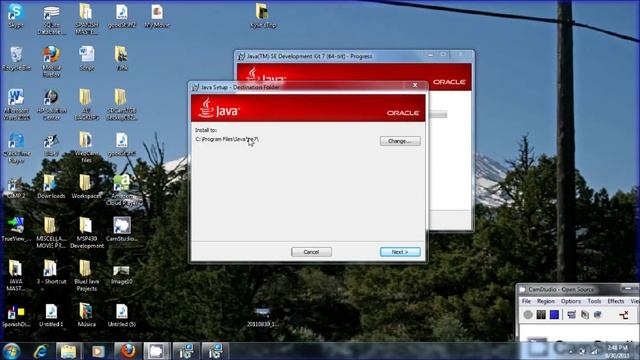The image size is (640, 360).
Task: Click the sixth CamStudio toolbar icon
Action: point(598,314)
